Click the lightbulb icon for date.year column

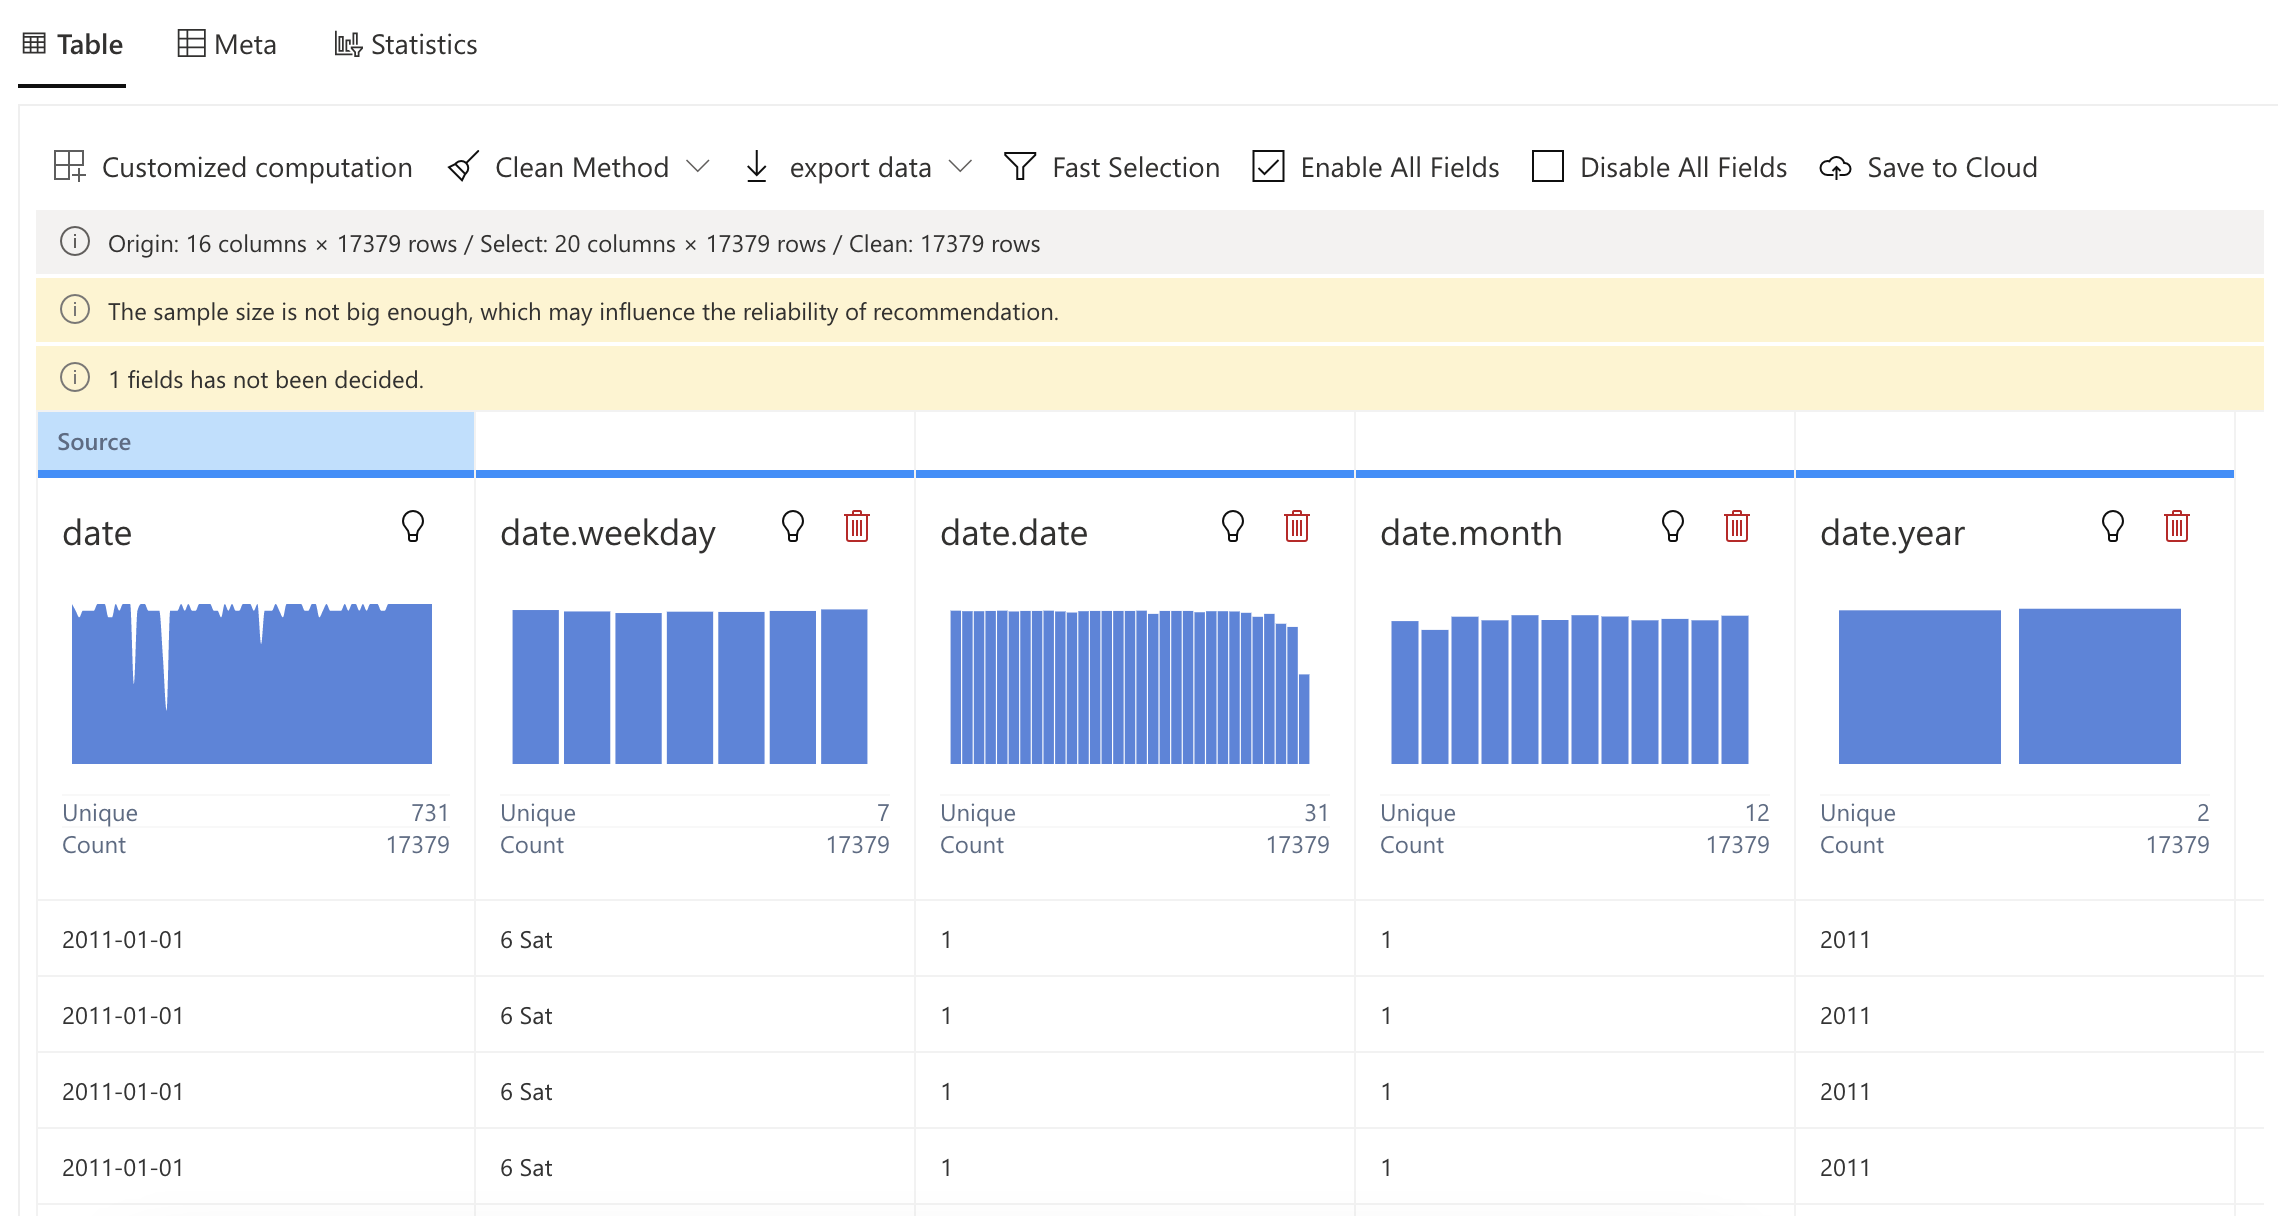tap(2113, 526)
